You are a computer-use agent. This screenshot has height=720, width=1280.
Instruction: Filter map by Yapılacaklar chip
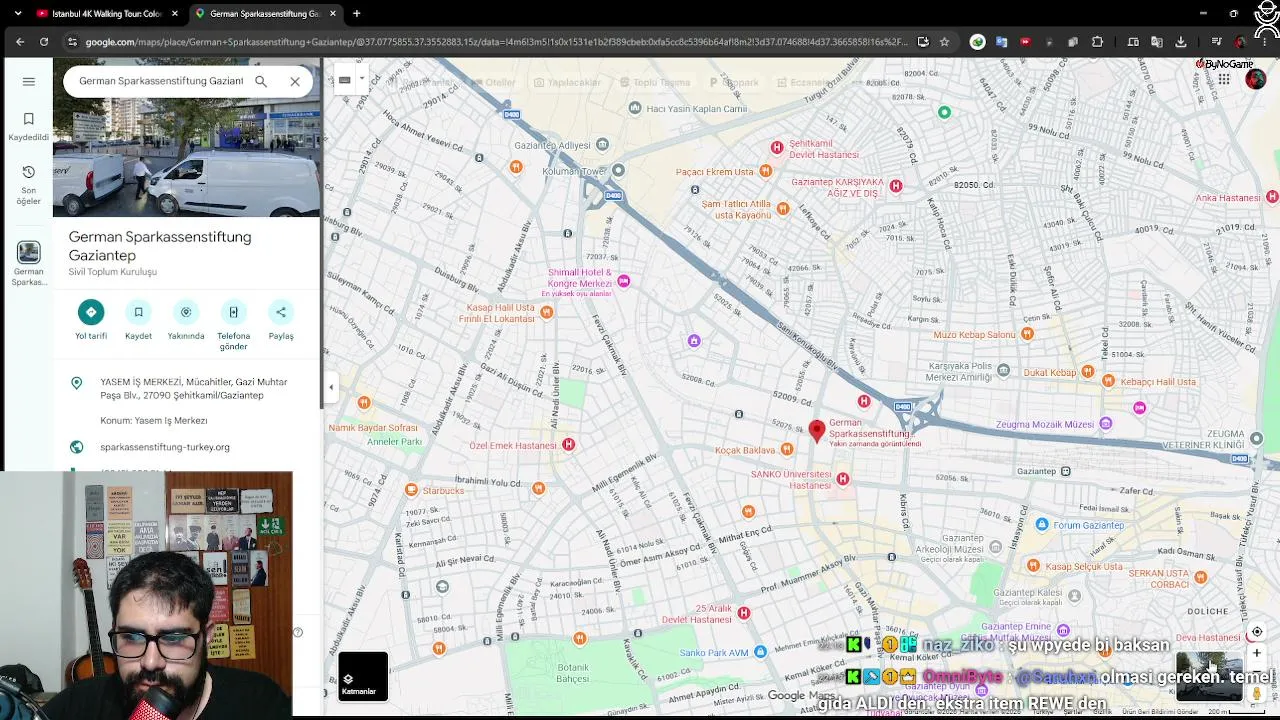click(566, 82)
